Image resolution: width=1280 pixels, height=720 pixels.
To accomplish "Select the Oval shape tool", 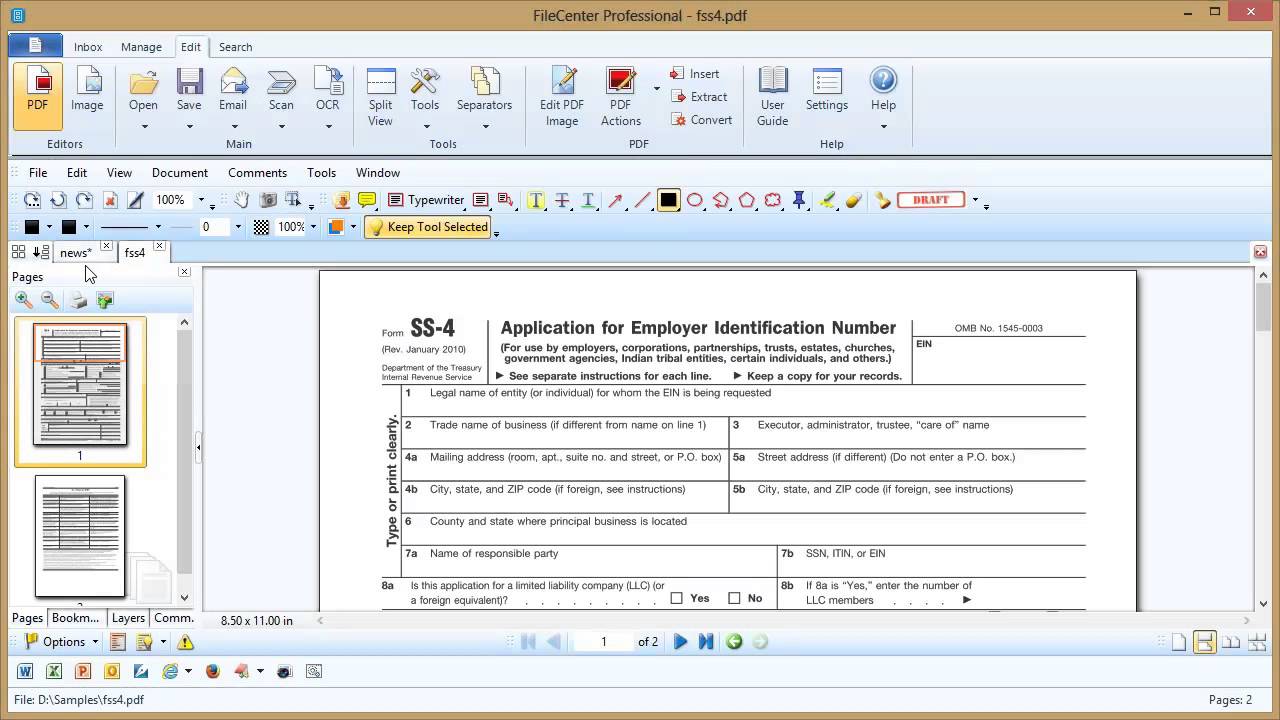I will point(695,200).
